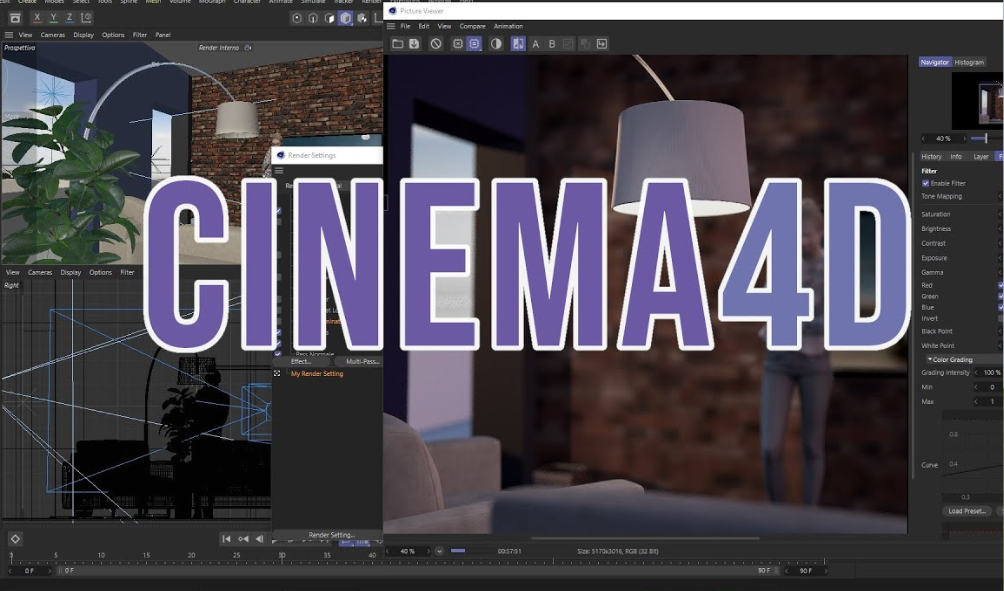1004x591 pixels.
Task: Click the Stop Rendering circle-slash icon
Action: pos(436,44)
